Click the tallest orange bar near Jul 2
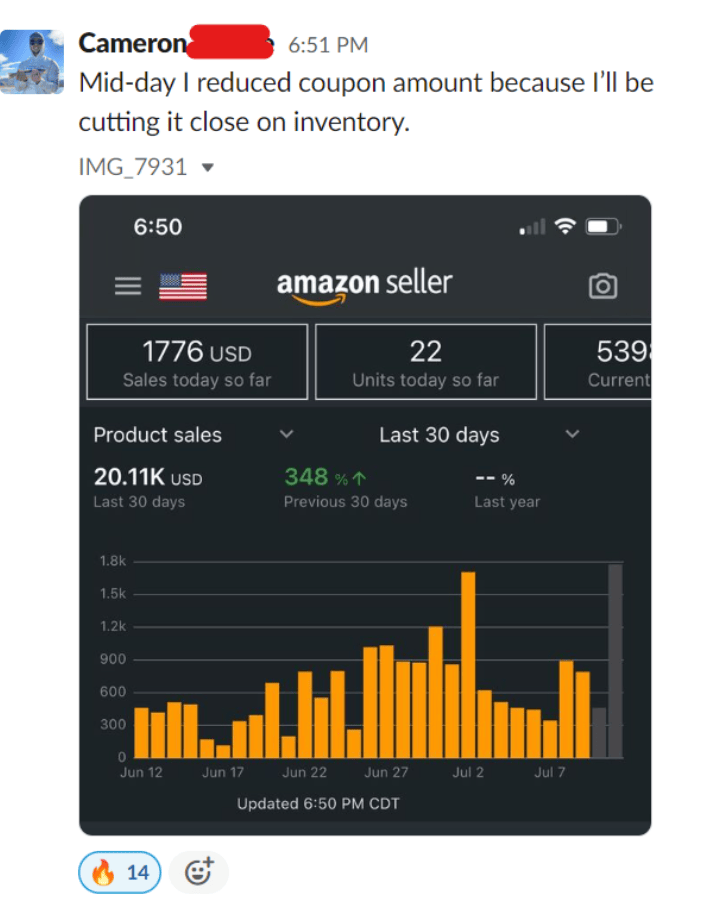The image size is (705, 906). point(468,664)
